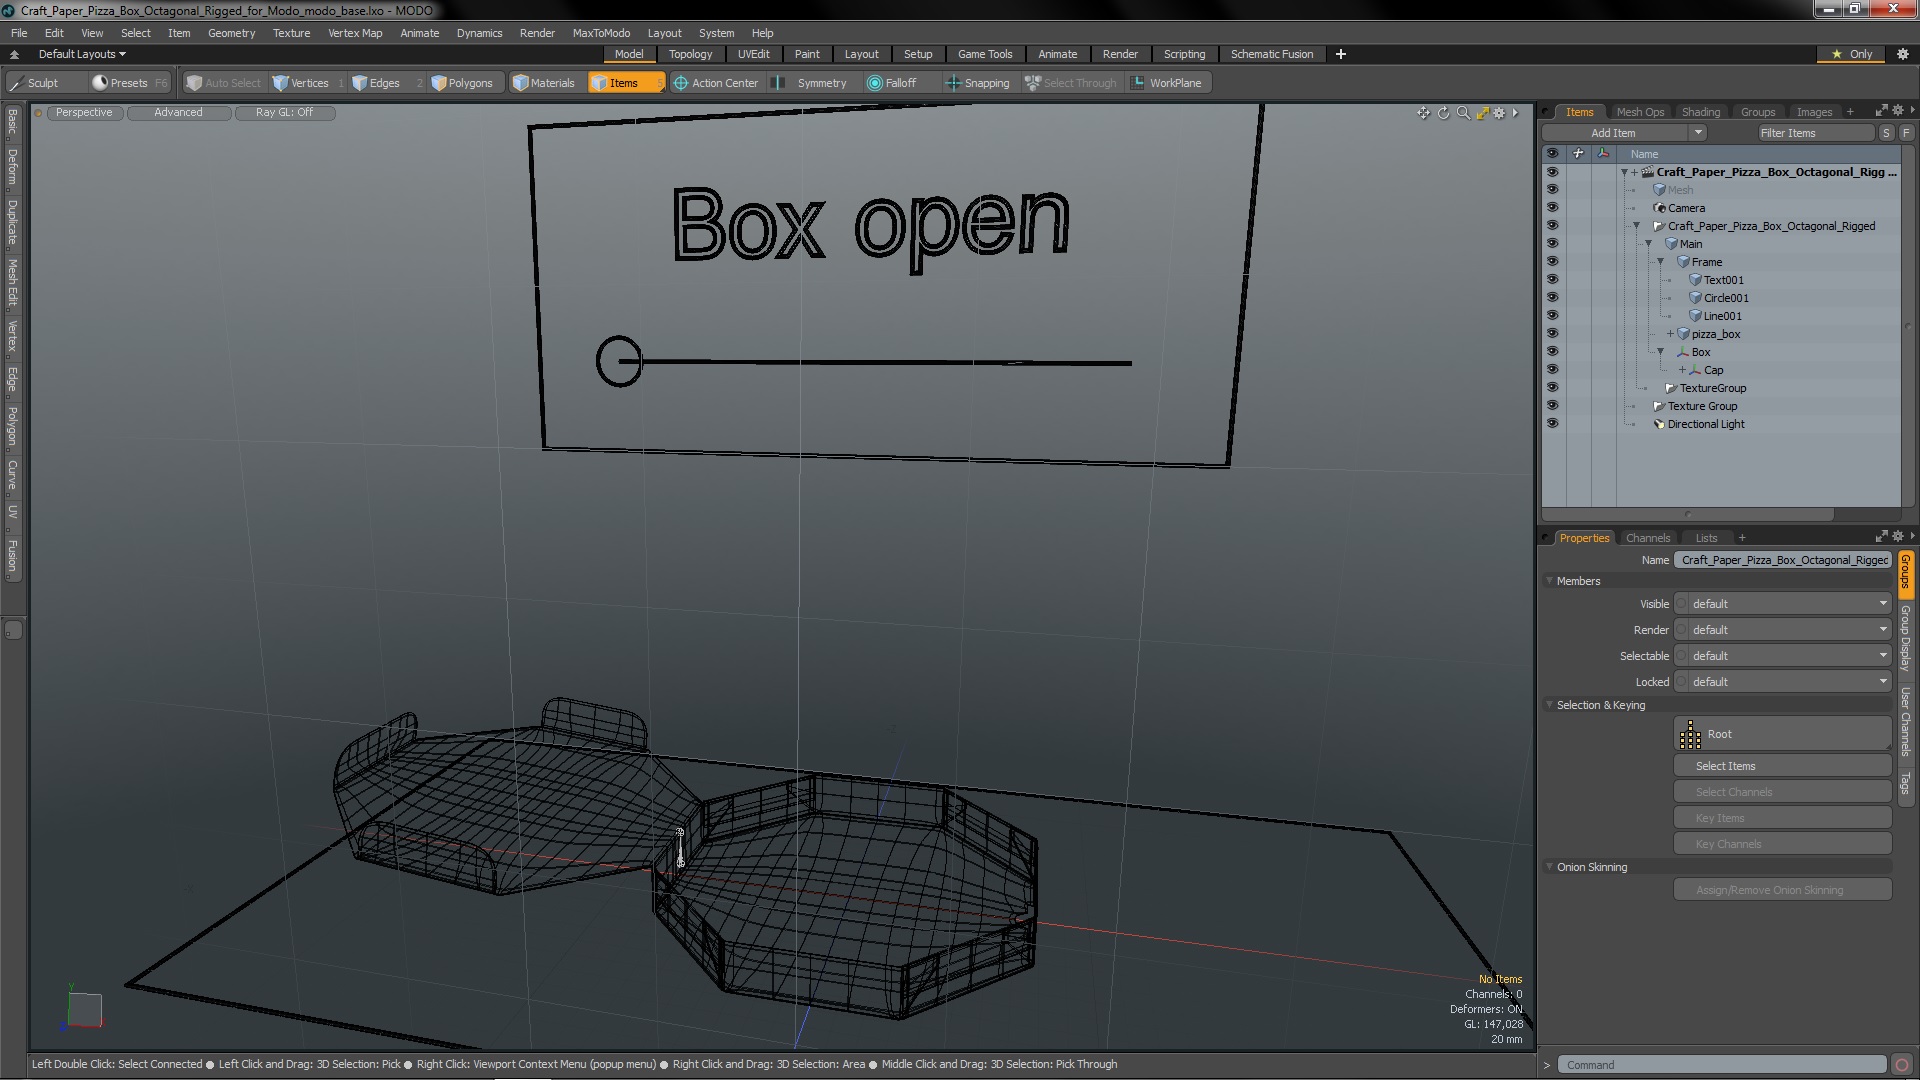
Task: Open the Properties panel settings gear
Action: [x=1897, y=537]
